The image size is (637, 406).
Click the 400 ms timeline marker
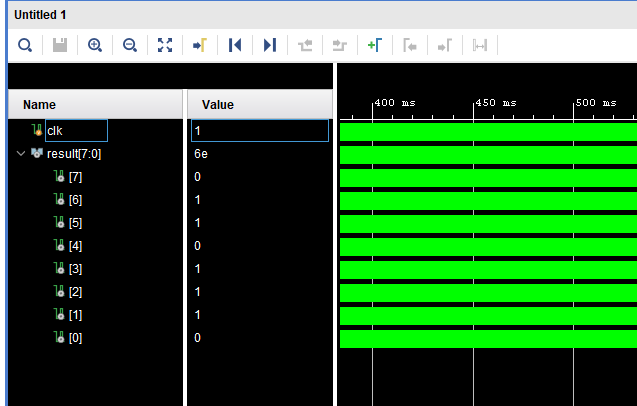[394, 103]
